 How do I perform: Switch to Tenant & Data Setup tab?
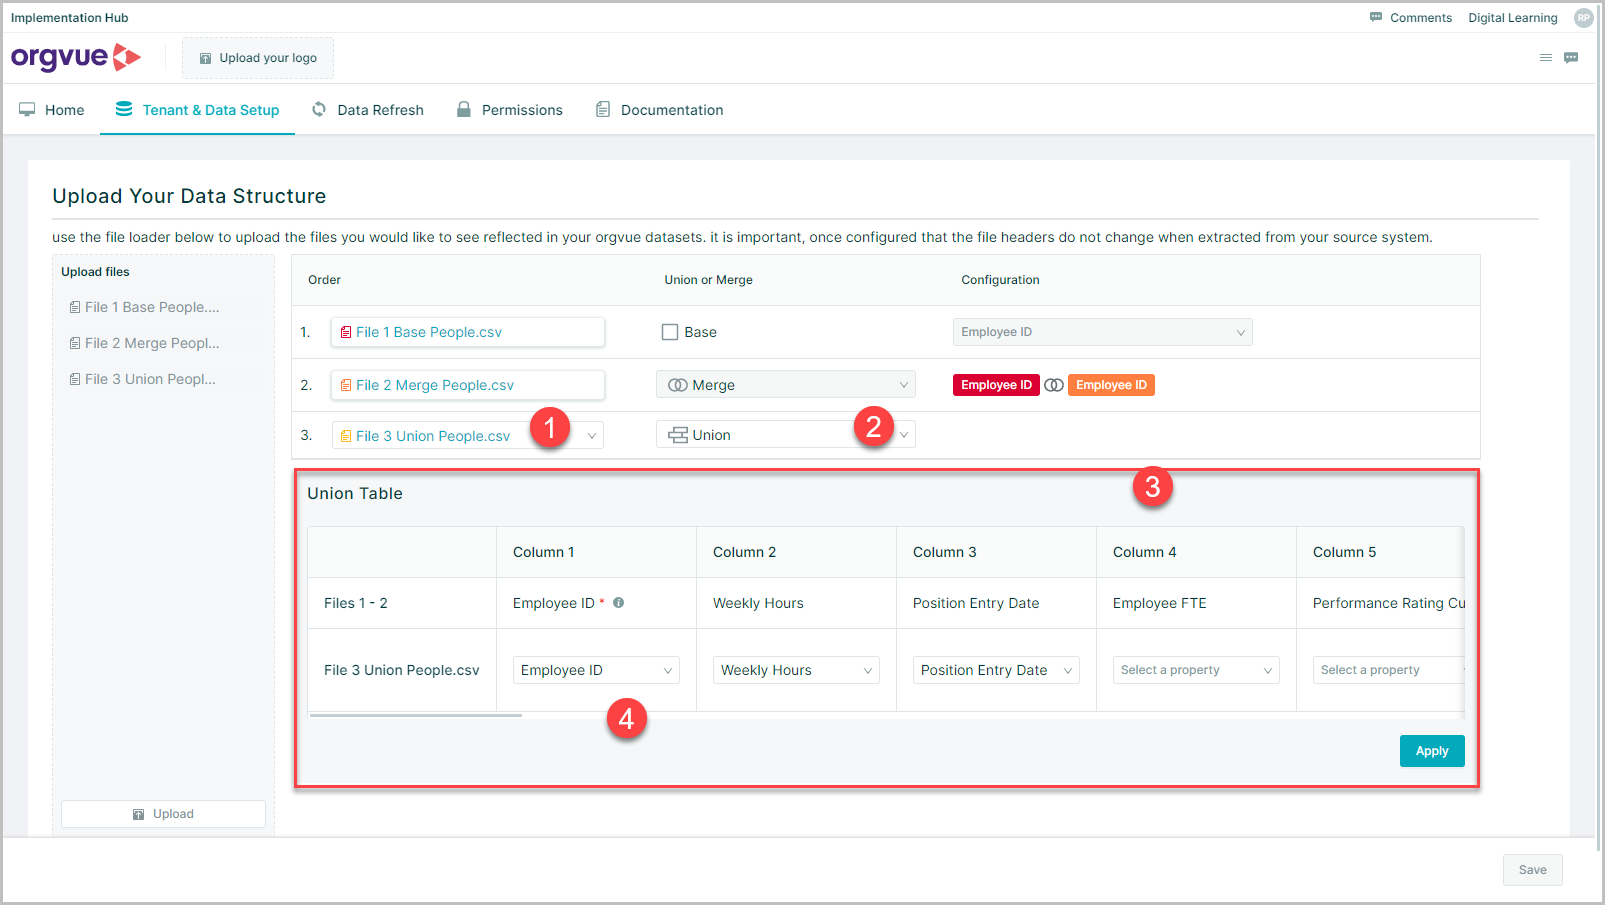click(197, 110)
